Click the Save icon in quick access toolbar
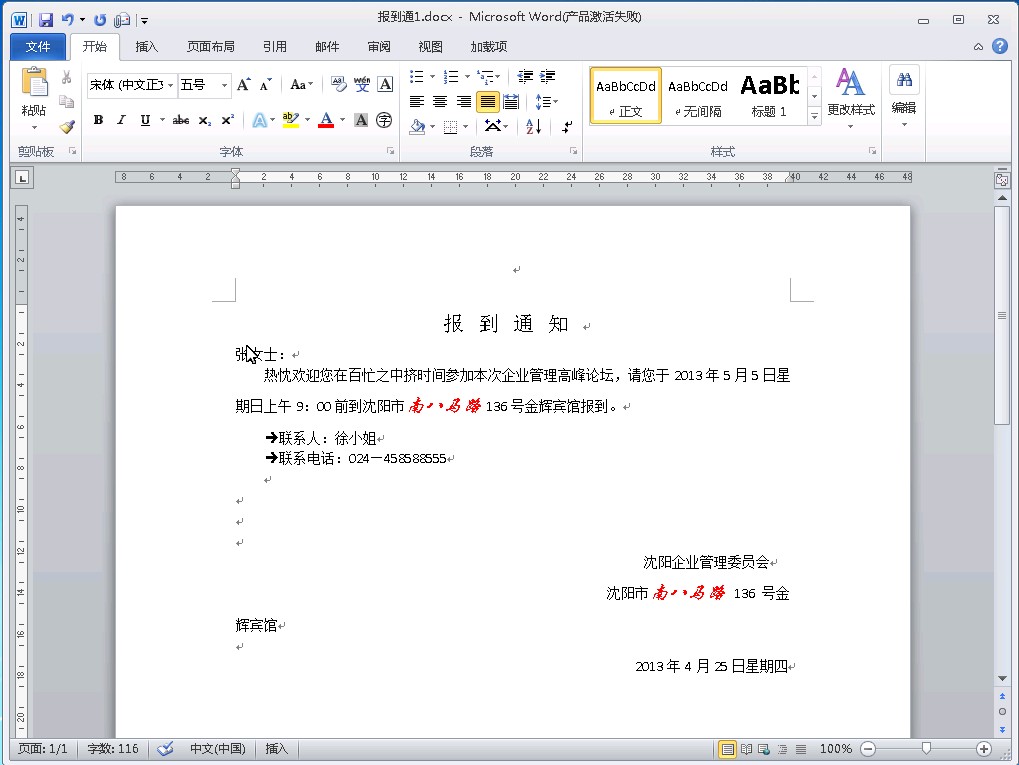 pyautogui.click(x=46, y=19)
